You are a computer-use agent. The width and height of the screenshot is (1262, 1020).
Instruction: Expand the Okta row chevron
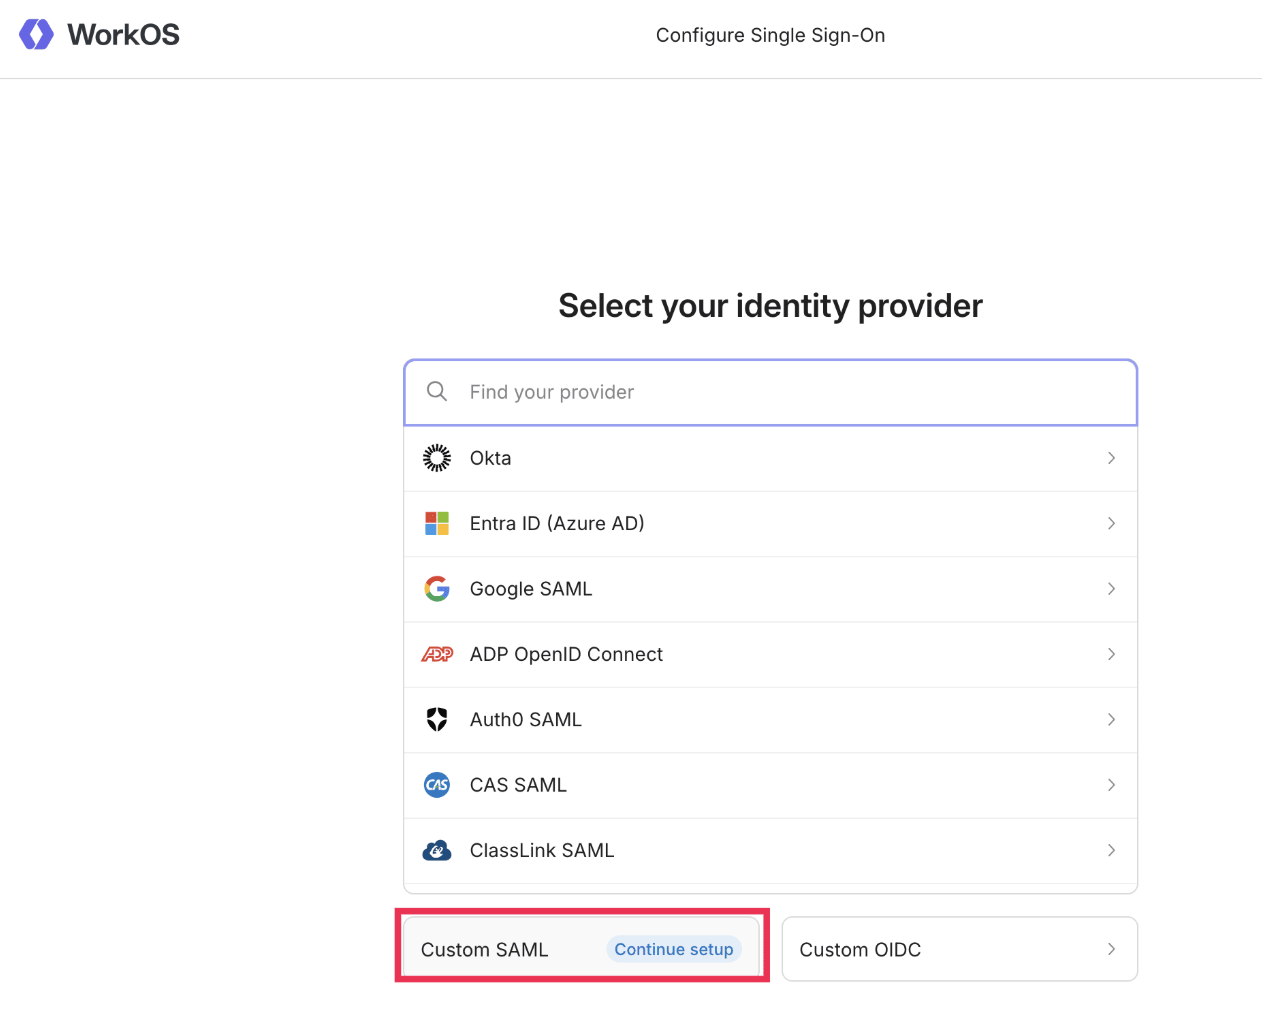click(1111, 458)
